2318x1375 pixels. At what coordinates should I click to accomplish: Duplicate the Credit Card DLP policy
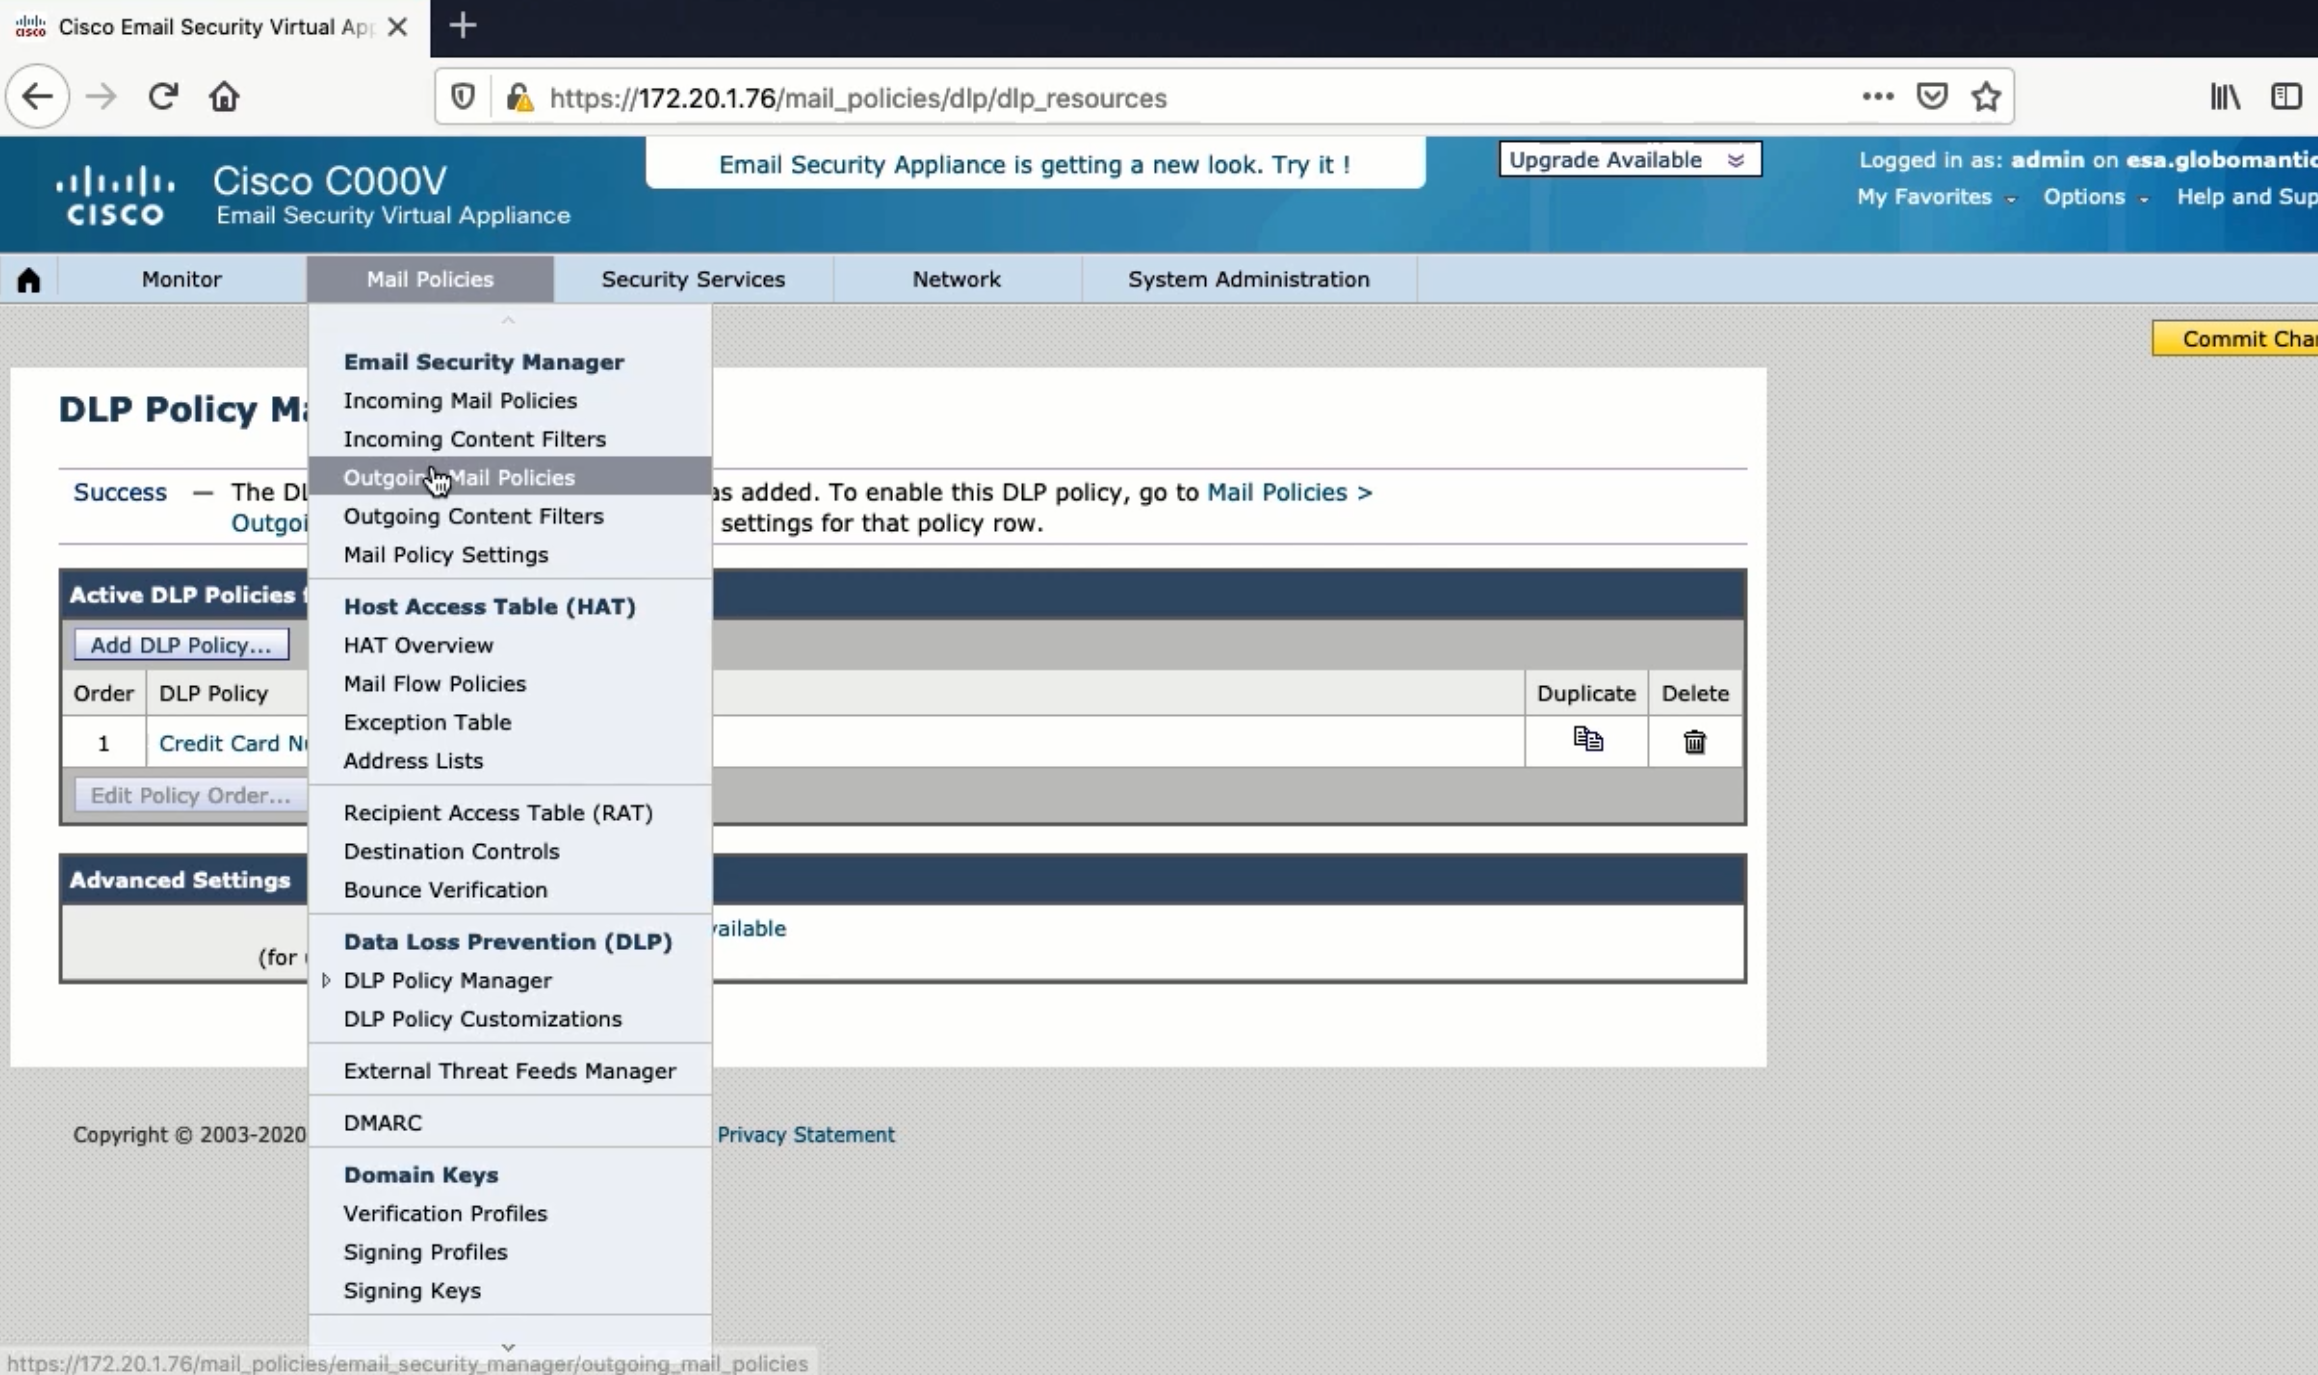[1587, 741]
